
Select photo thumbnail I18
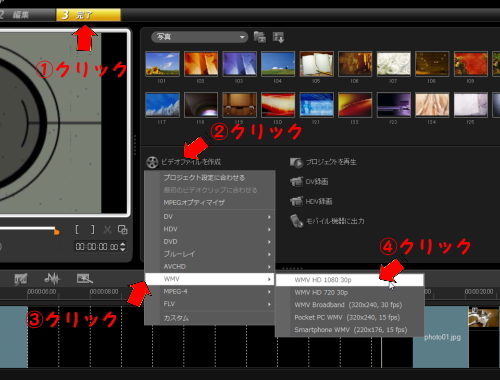[201, 105]
